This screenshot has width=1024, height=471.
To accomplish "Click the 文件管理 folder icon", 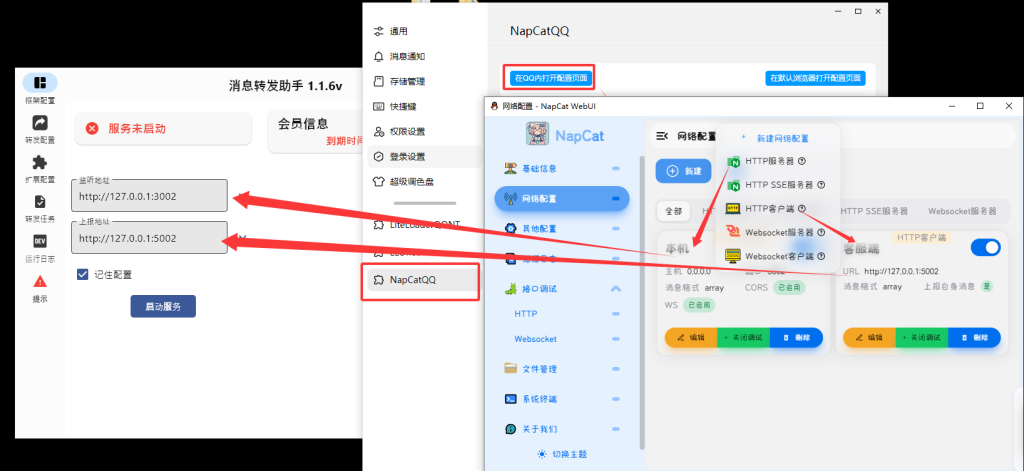I will (511, 368).
